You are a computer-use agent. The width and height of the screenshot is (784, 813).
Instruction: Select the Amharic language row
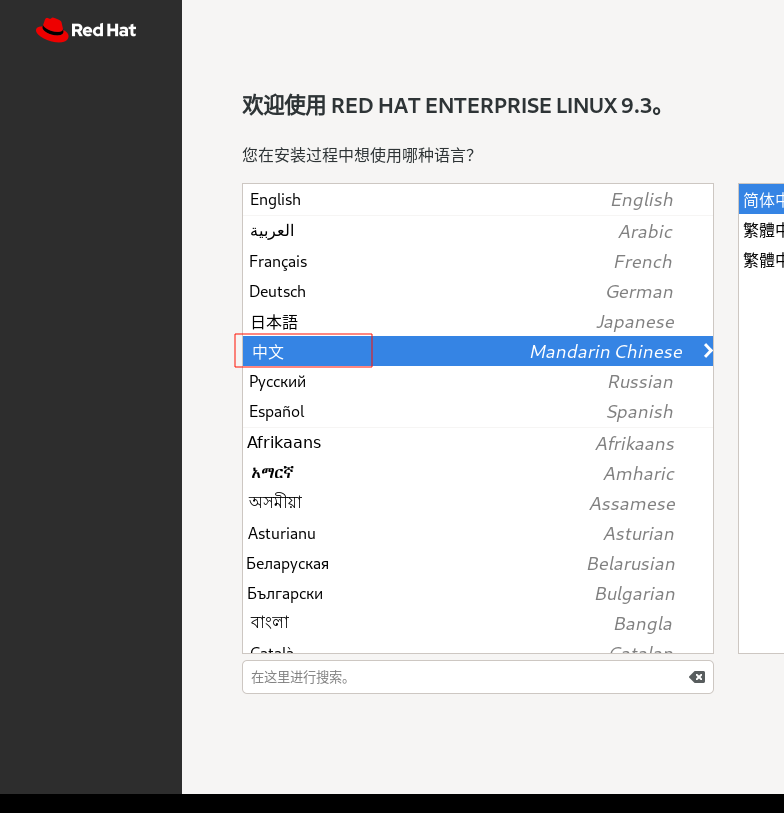[x=478, y=473]
